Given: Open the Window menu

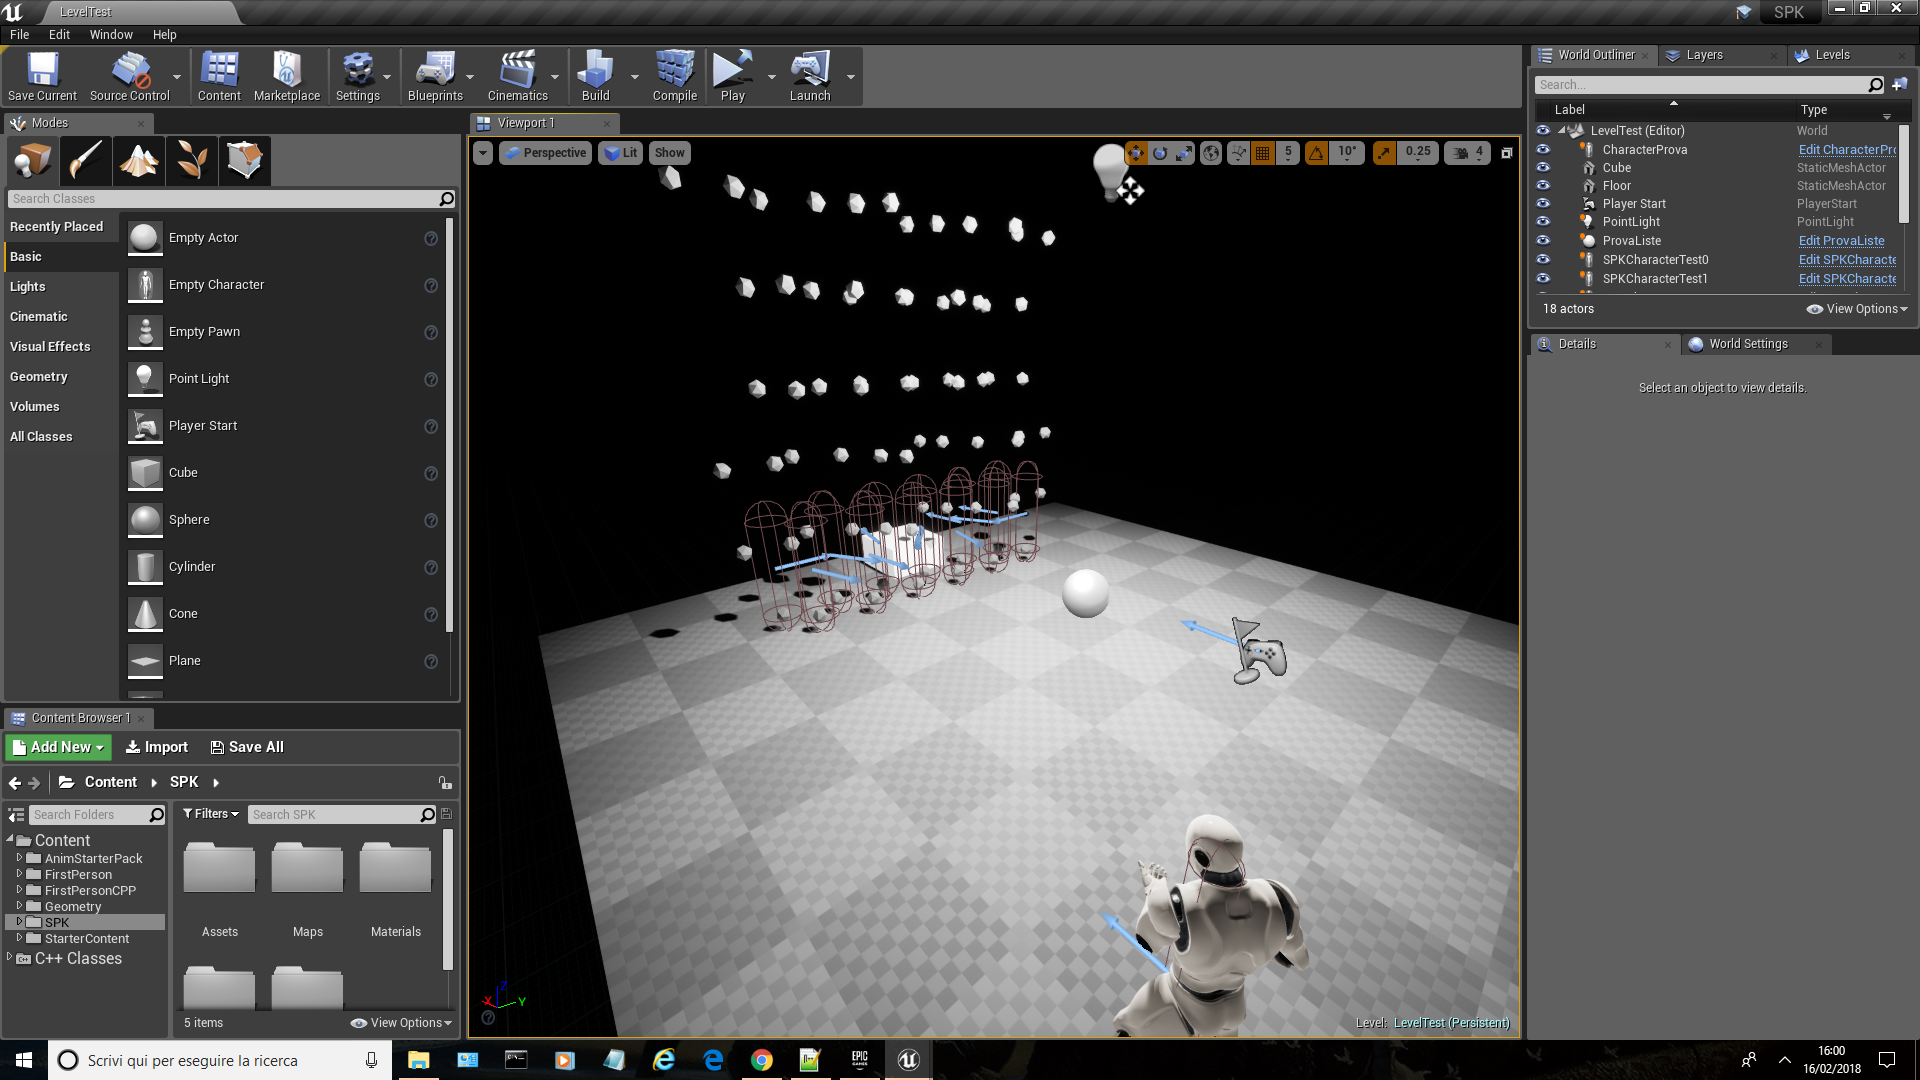Looking at the screenshot, I should 111,34.
